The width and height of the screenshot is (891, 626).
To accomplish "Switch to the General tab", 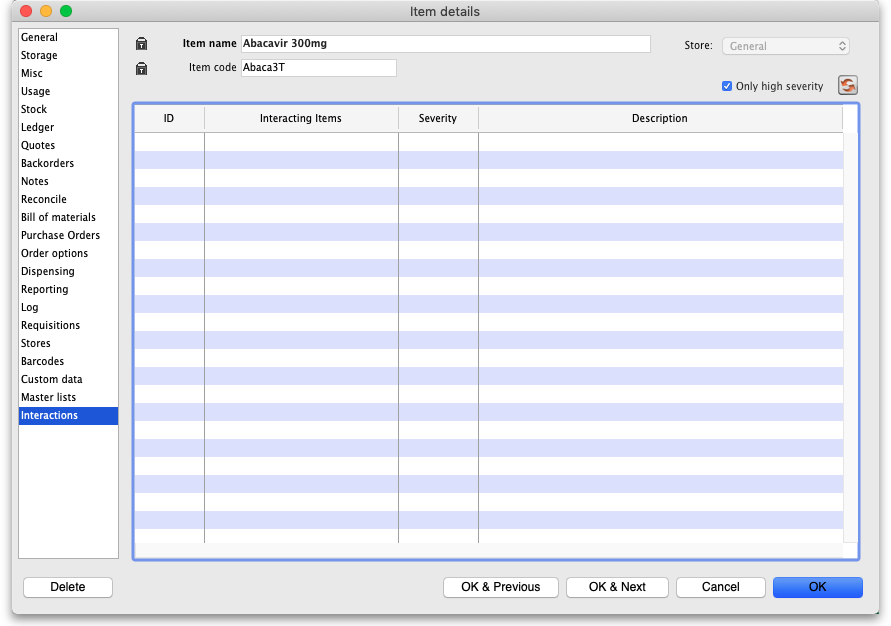I will [40, 37].
